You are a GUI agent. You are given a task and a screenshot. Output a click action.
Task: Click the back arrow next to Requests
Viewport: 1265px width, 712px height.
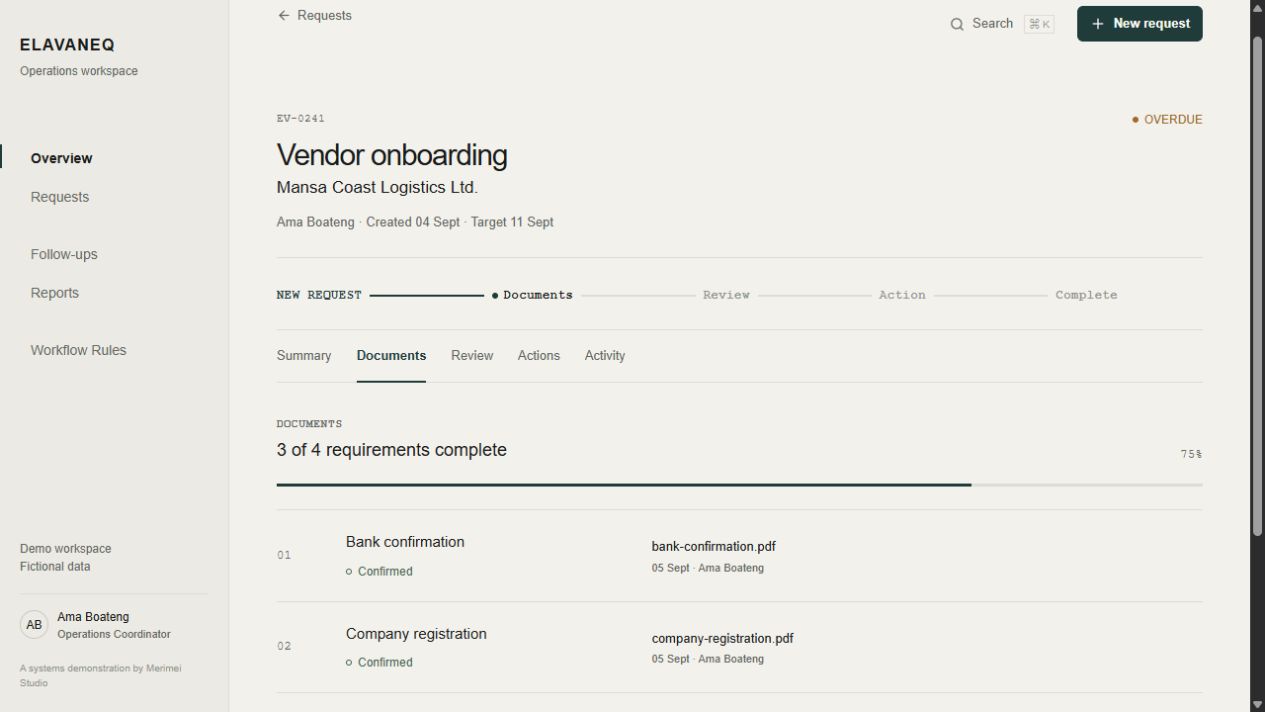[x=284, y=16]
